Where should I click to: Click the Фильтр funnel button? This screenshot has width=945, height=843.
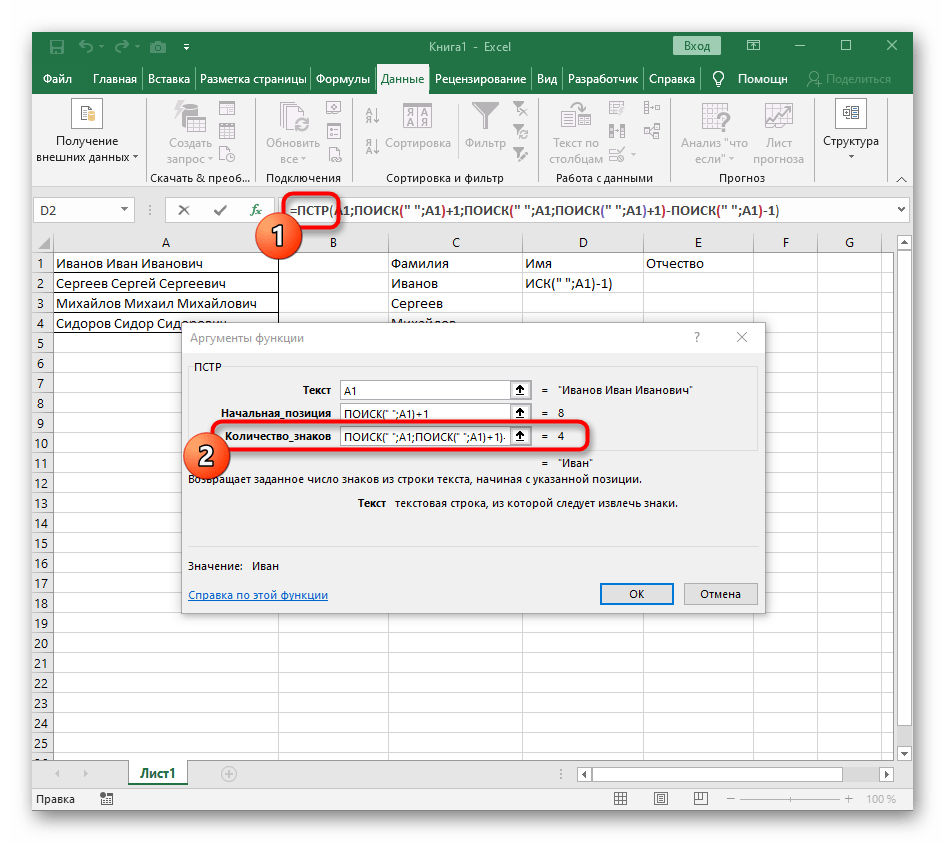(x=485, y=127)
